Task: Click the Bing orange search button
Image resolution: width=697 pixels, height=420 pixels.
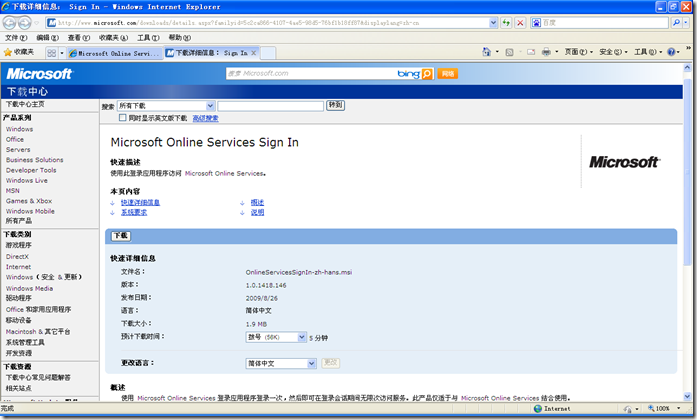Action: click(427, 74)
